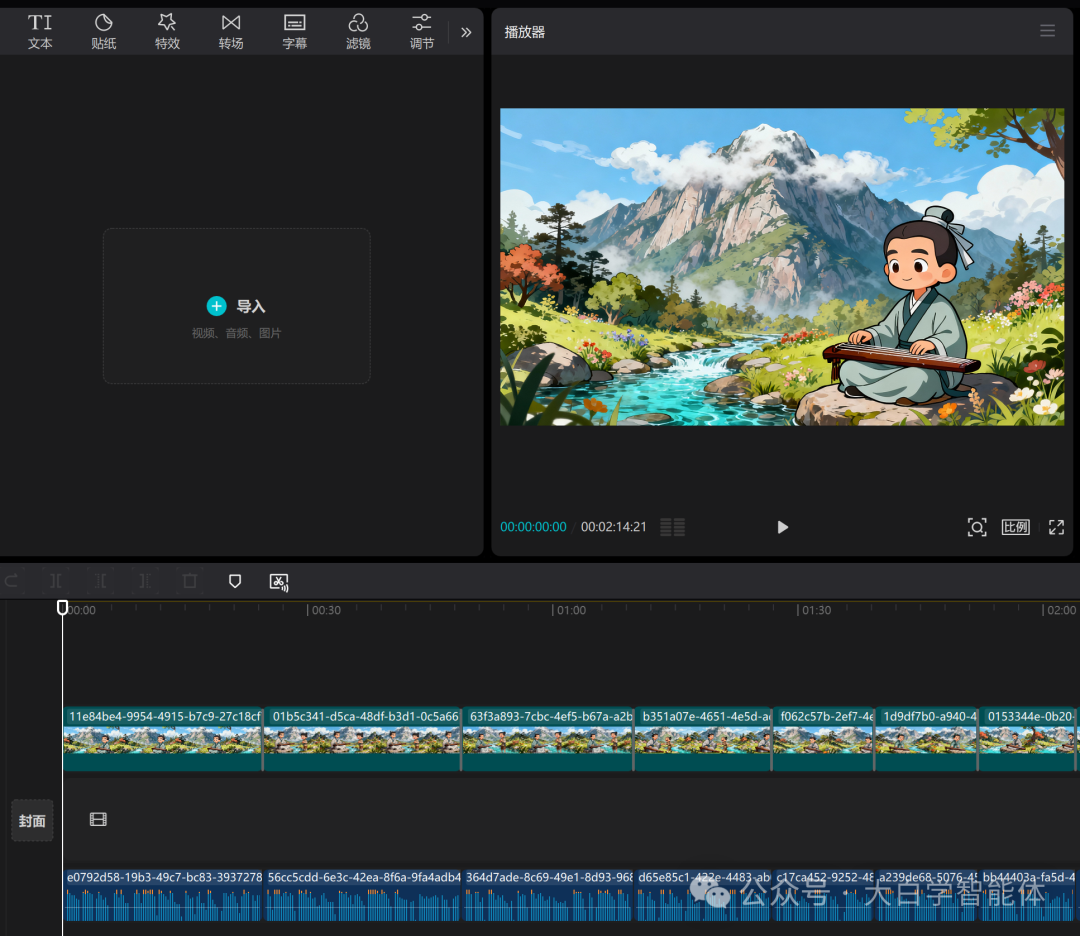Select video clip 01b5c341-d5ca-48df
The image size is (1080, 936).
362,739
